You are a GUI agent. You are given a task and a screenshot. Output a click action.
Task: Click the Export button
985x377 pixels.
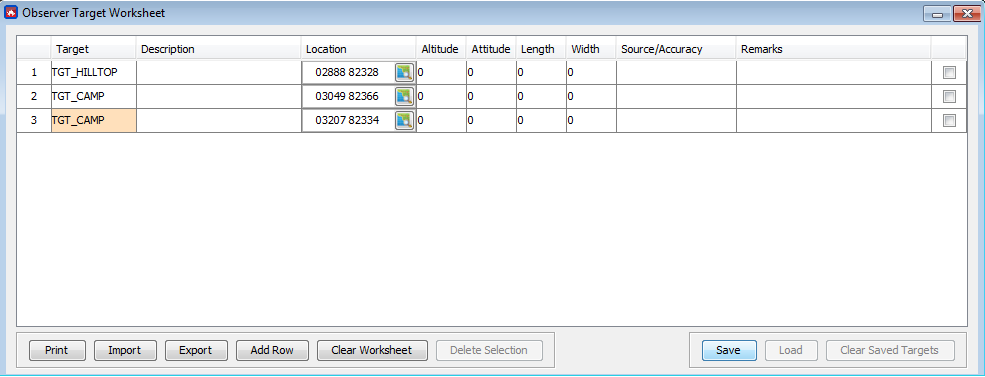(196, 350)
